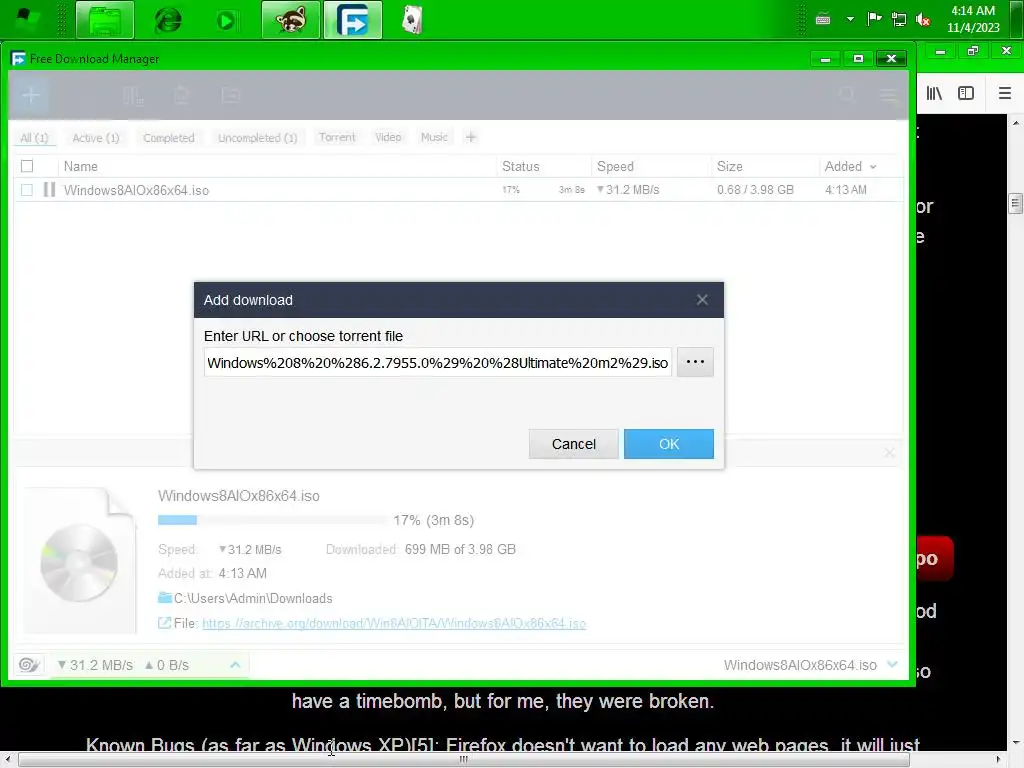The height and width of the screenshot is (768, 1024).
Task: Click the file explorer icon in the taskbar
Action: point(105,20)
